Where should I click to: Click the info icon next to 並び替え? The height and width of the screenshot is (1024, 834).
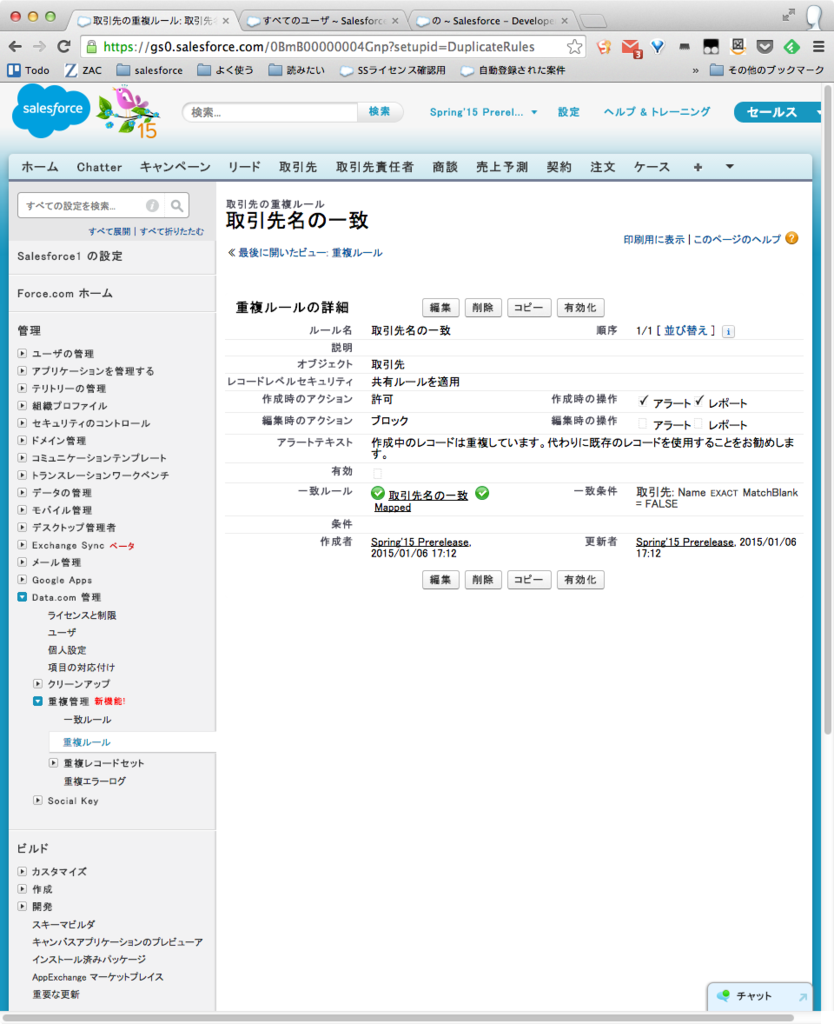pos(728,332)
